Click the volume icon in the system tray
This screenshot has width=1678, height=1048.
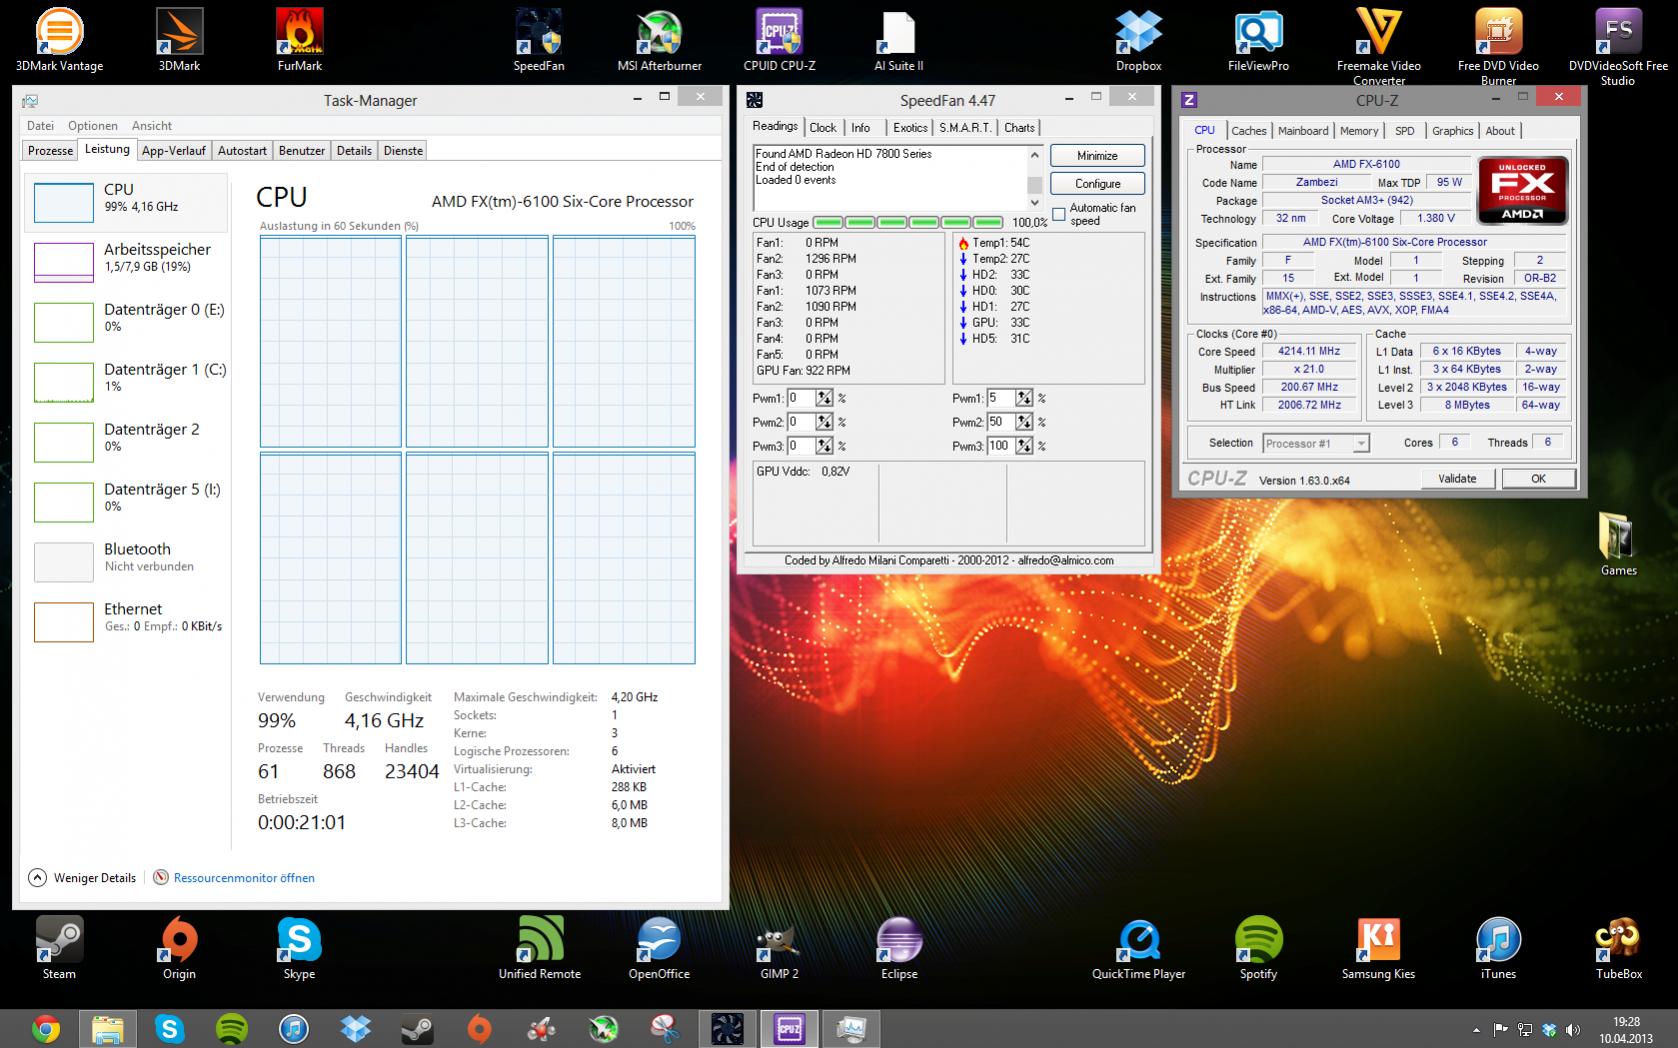[x=1573, y=1029]
